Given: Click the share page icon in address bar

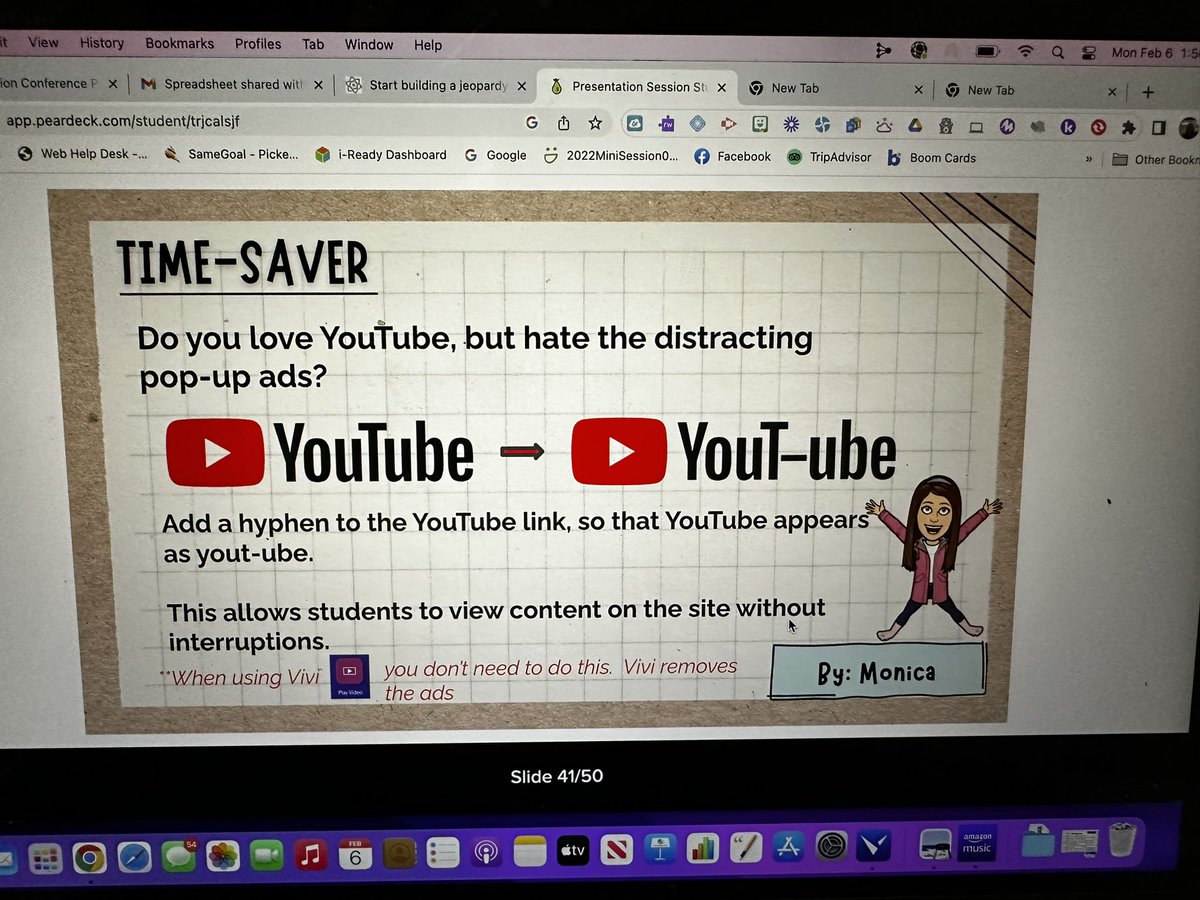Looking at the screenshot, I should (x=564, y=122).
